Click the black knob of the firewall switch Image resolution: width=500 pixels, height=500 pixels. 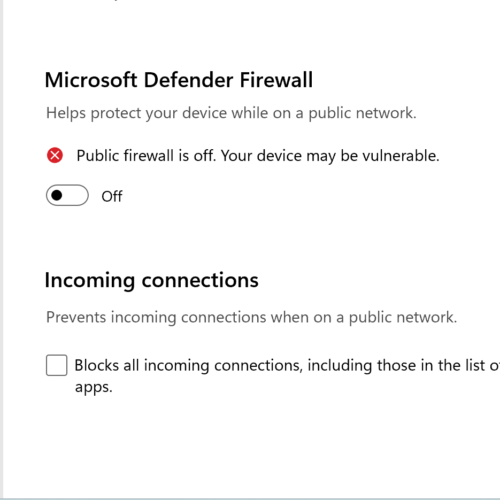57,195
